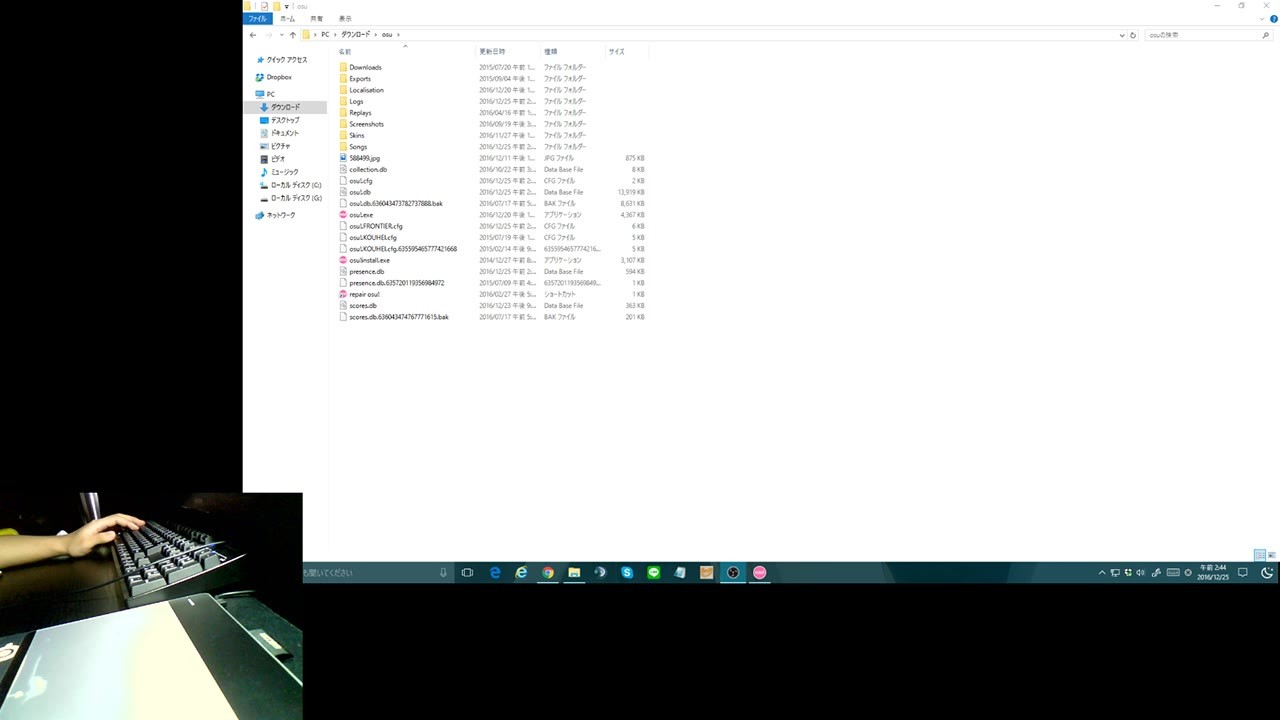Open the 表示 ribbon tab
Screen dimensions: 1280x720
345,19
